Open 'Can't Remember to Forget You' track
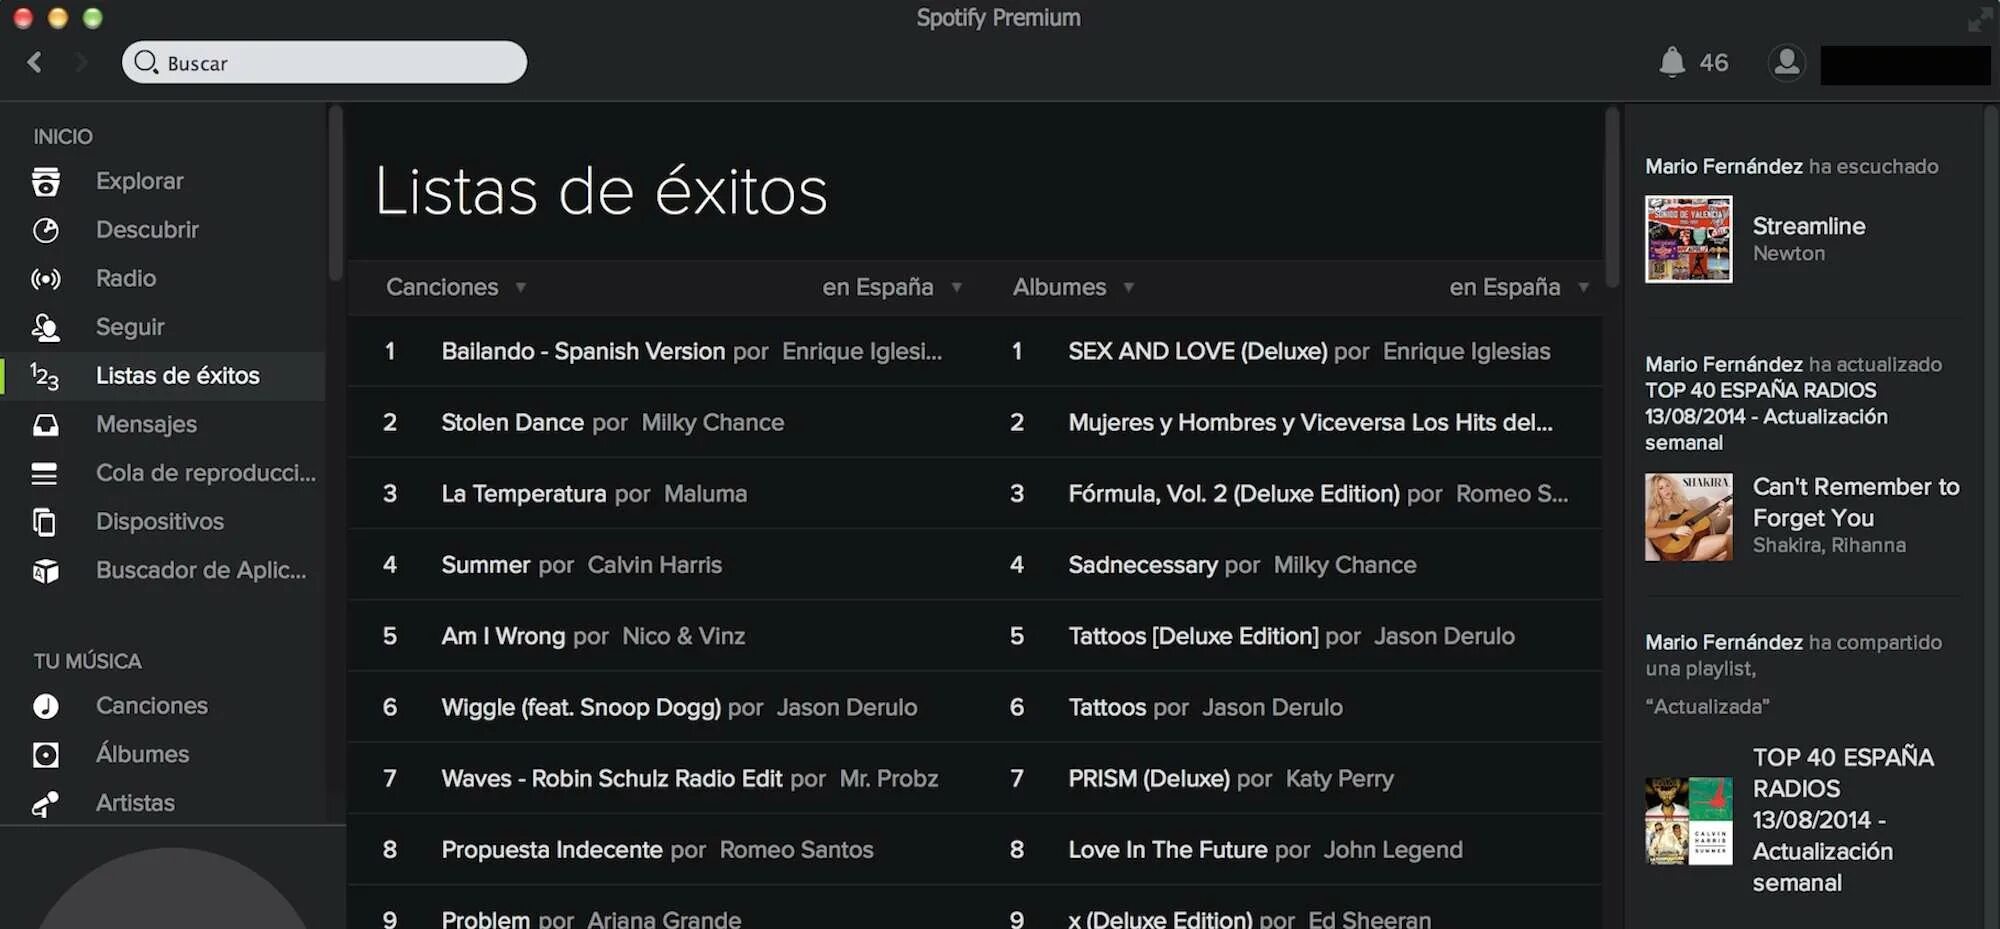The height and width of the screenshot is (929, 2000). (x=1856, y=502)
